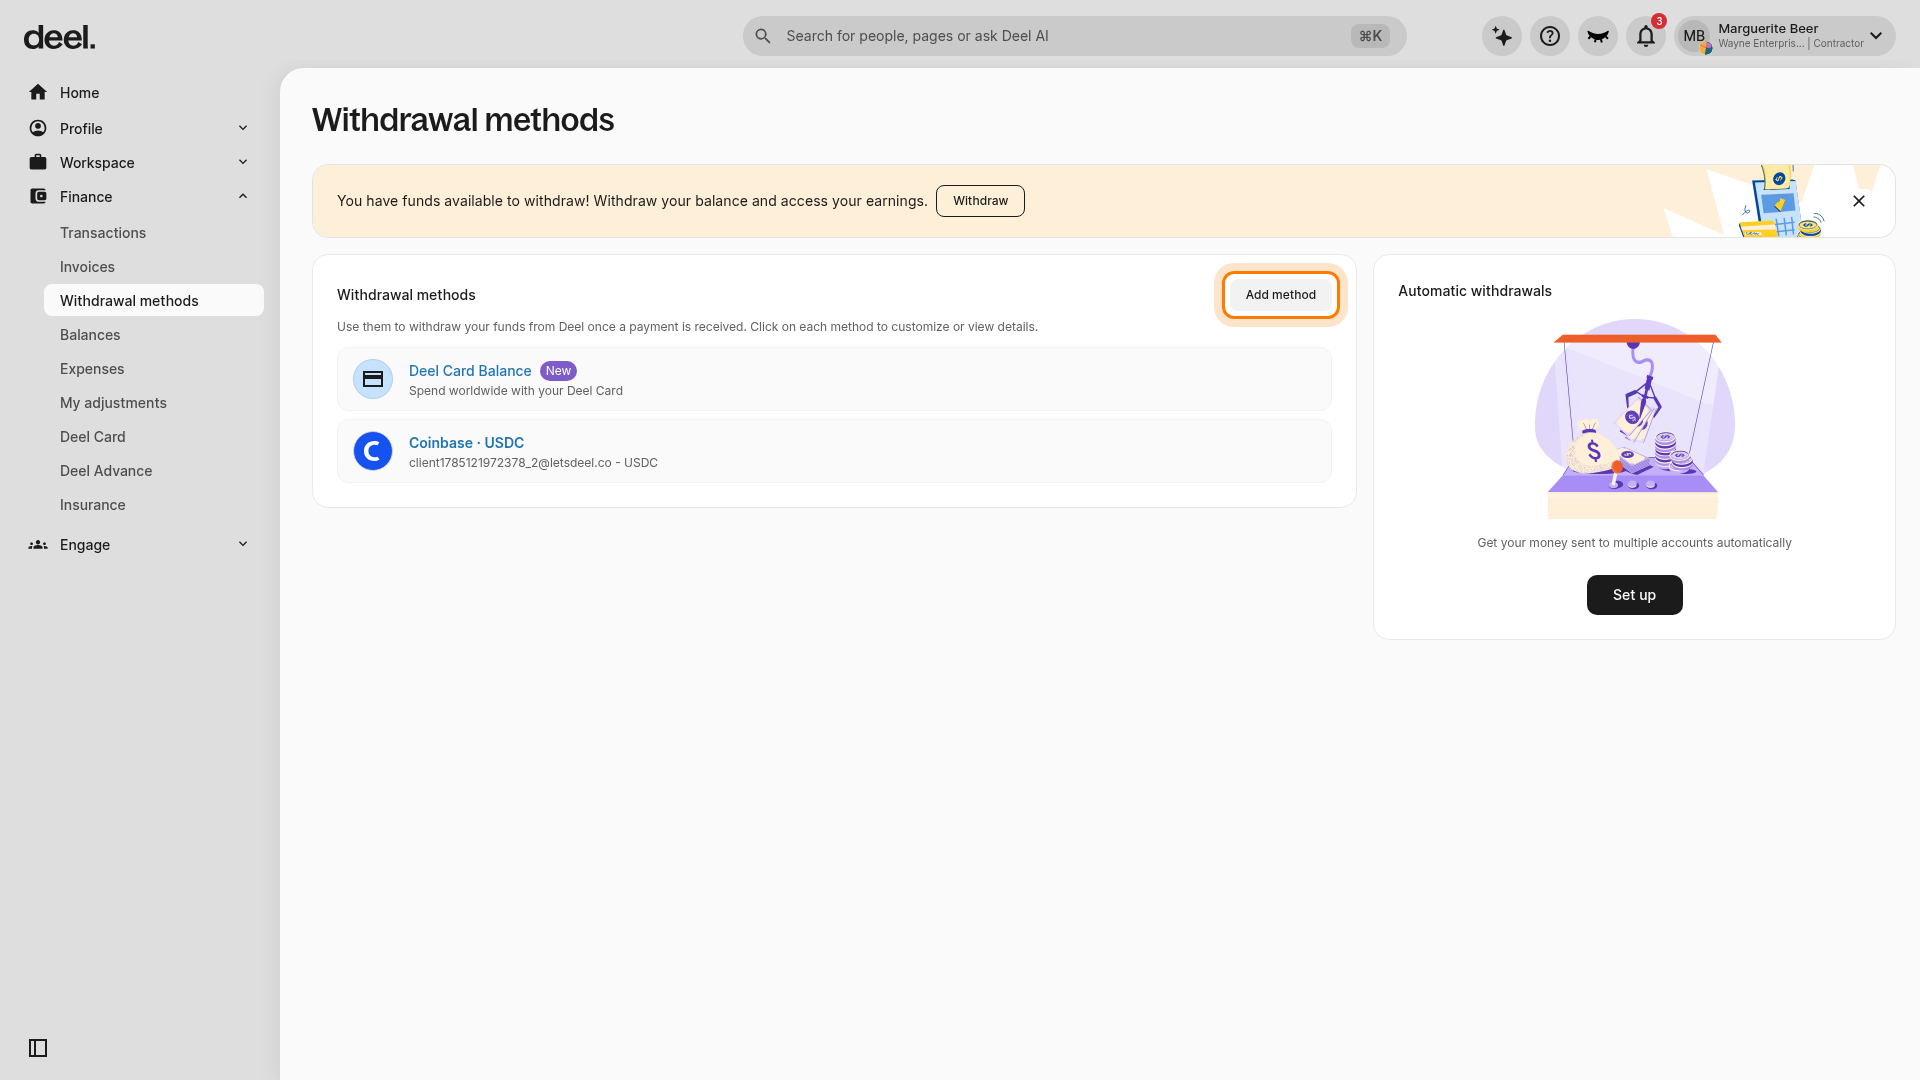The width and height of the screenshot is (1920, 1080).
Task: Open the help question mark icon
Action: point(1550,36)
